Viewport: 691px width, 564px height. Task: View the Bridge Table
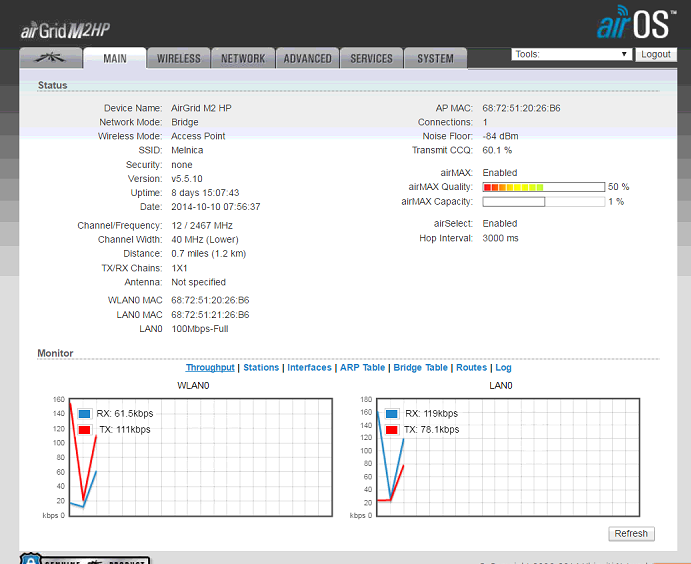coord(420,367)
